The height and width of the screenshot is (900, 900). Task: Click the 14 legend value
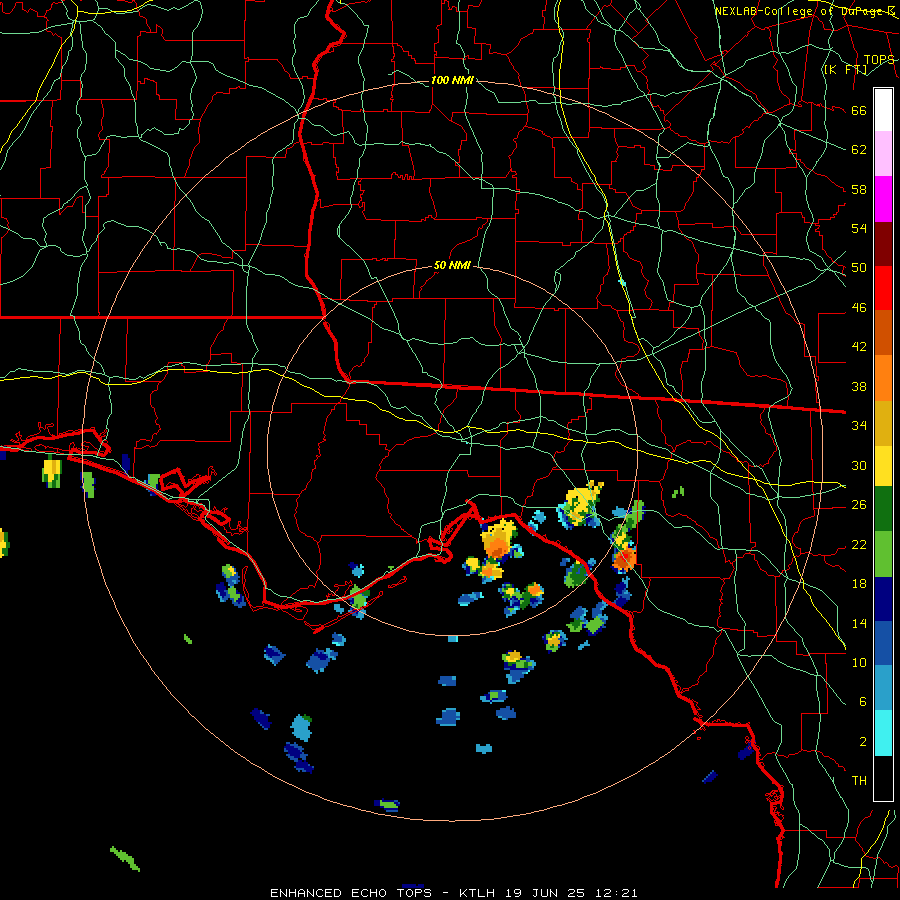[859, 623]
